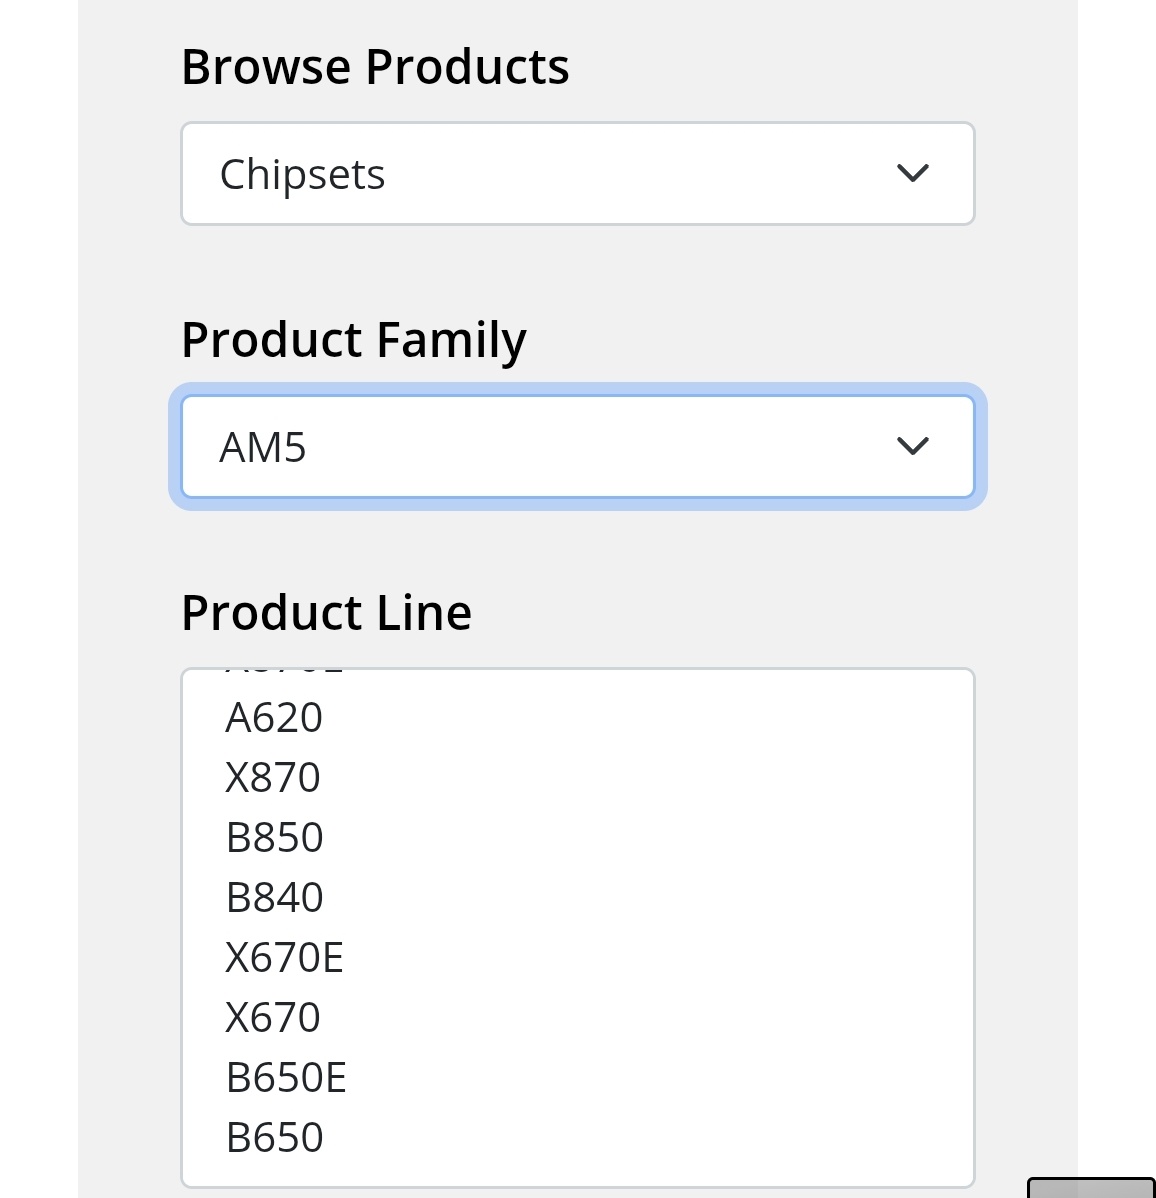Viewport: 1156px width, 1198px height.
Task: Click the chevron arrow beside Chipsets
Action: coord(913,174)
